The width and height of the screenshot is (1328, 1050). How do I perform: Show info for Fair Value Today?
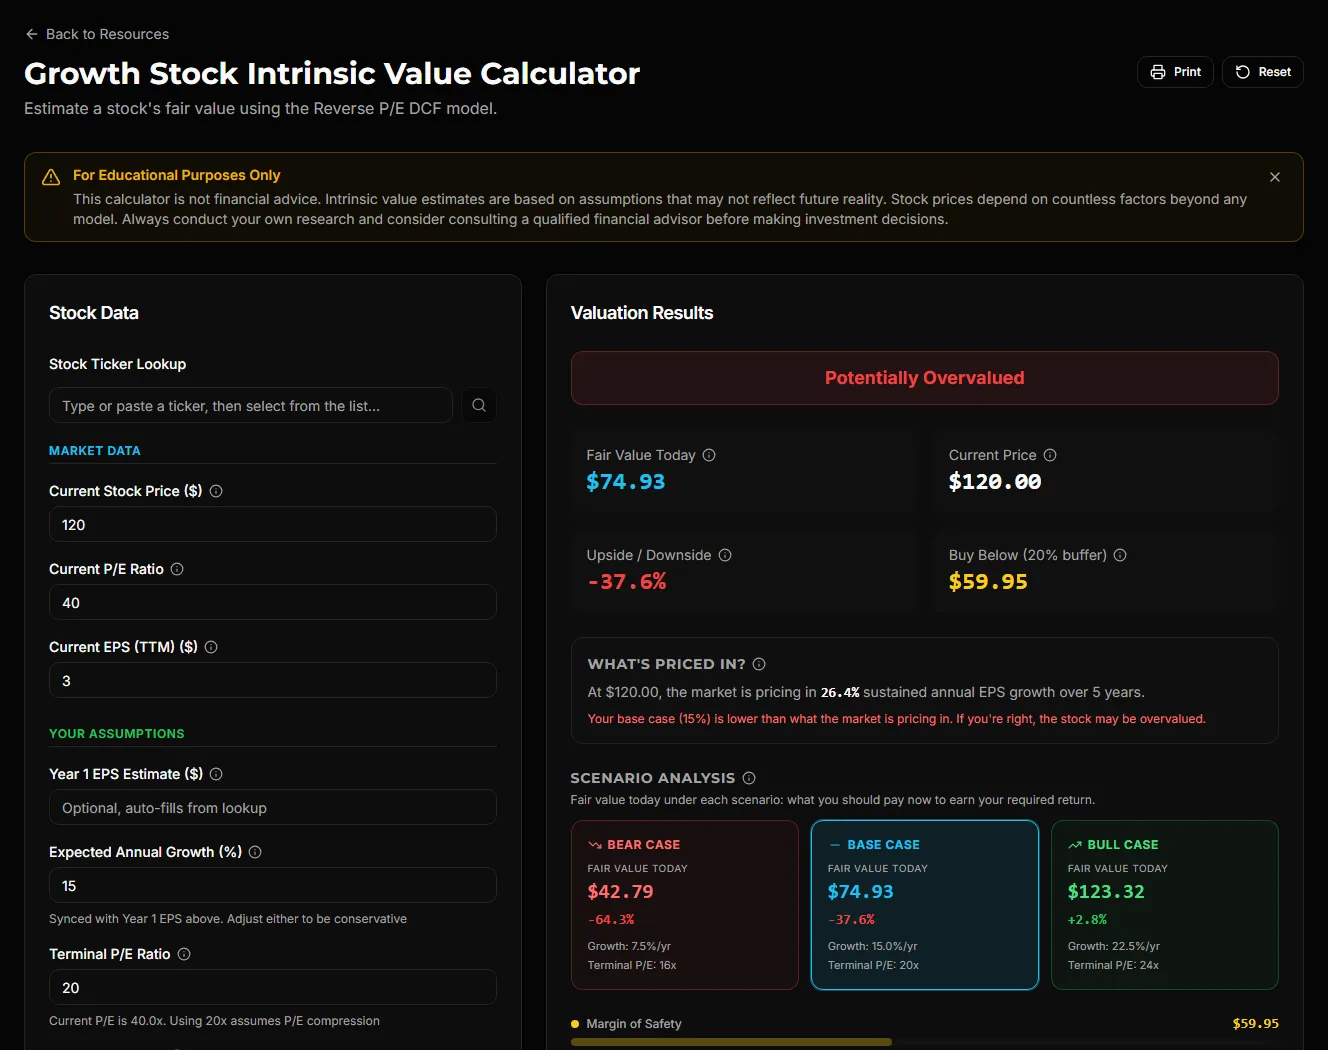coord(709,455)
